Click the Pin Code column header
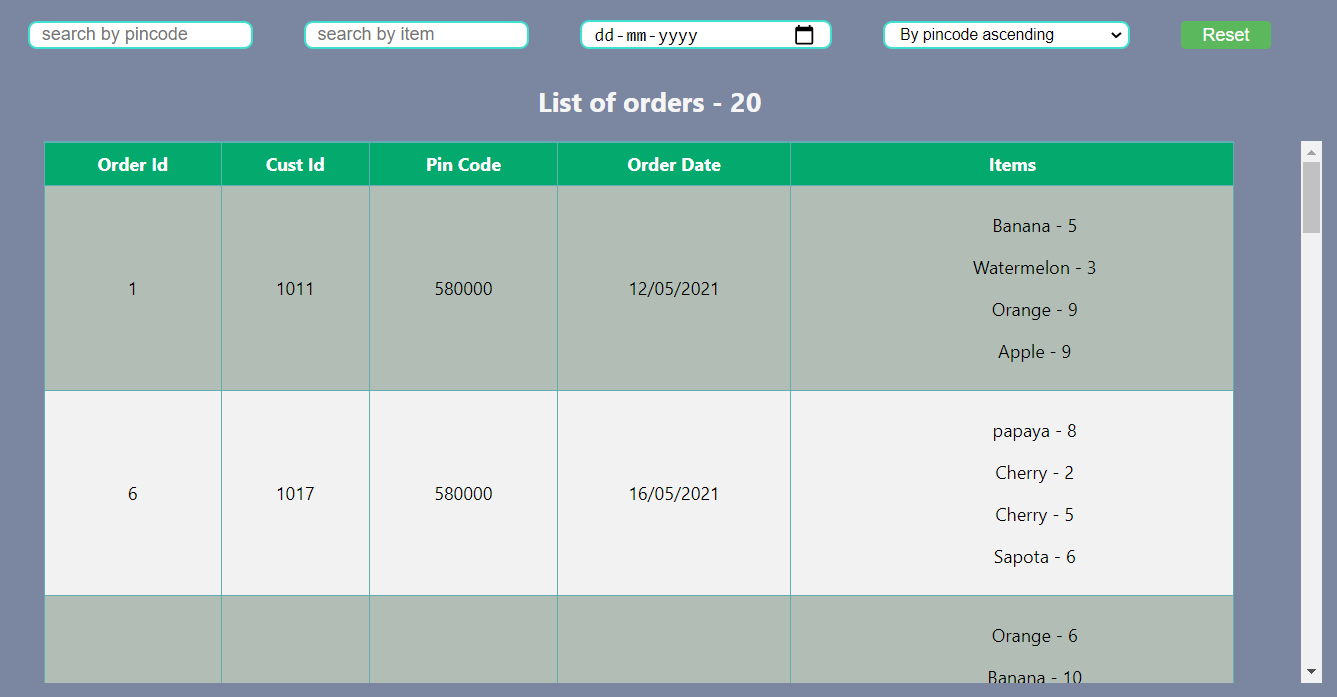 coord(463,165)
